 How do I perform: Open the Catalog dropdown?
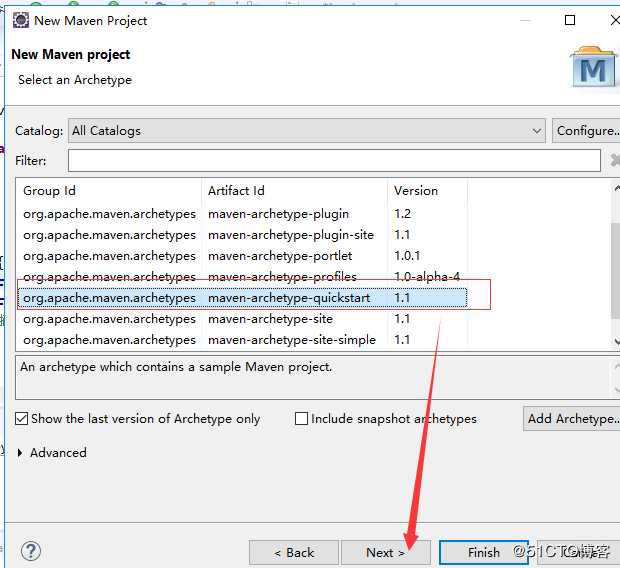point(306,131)
